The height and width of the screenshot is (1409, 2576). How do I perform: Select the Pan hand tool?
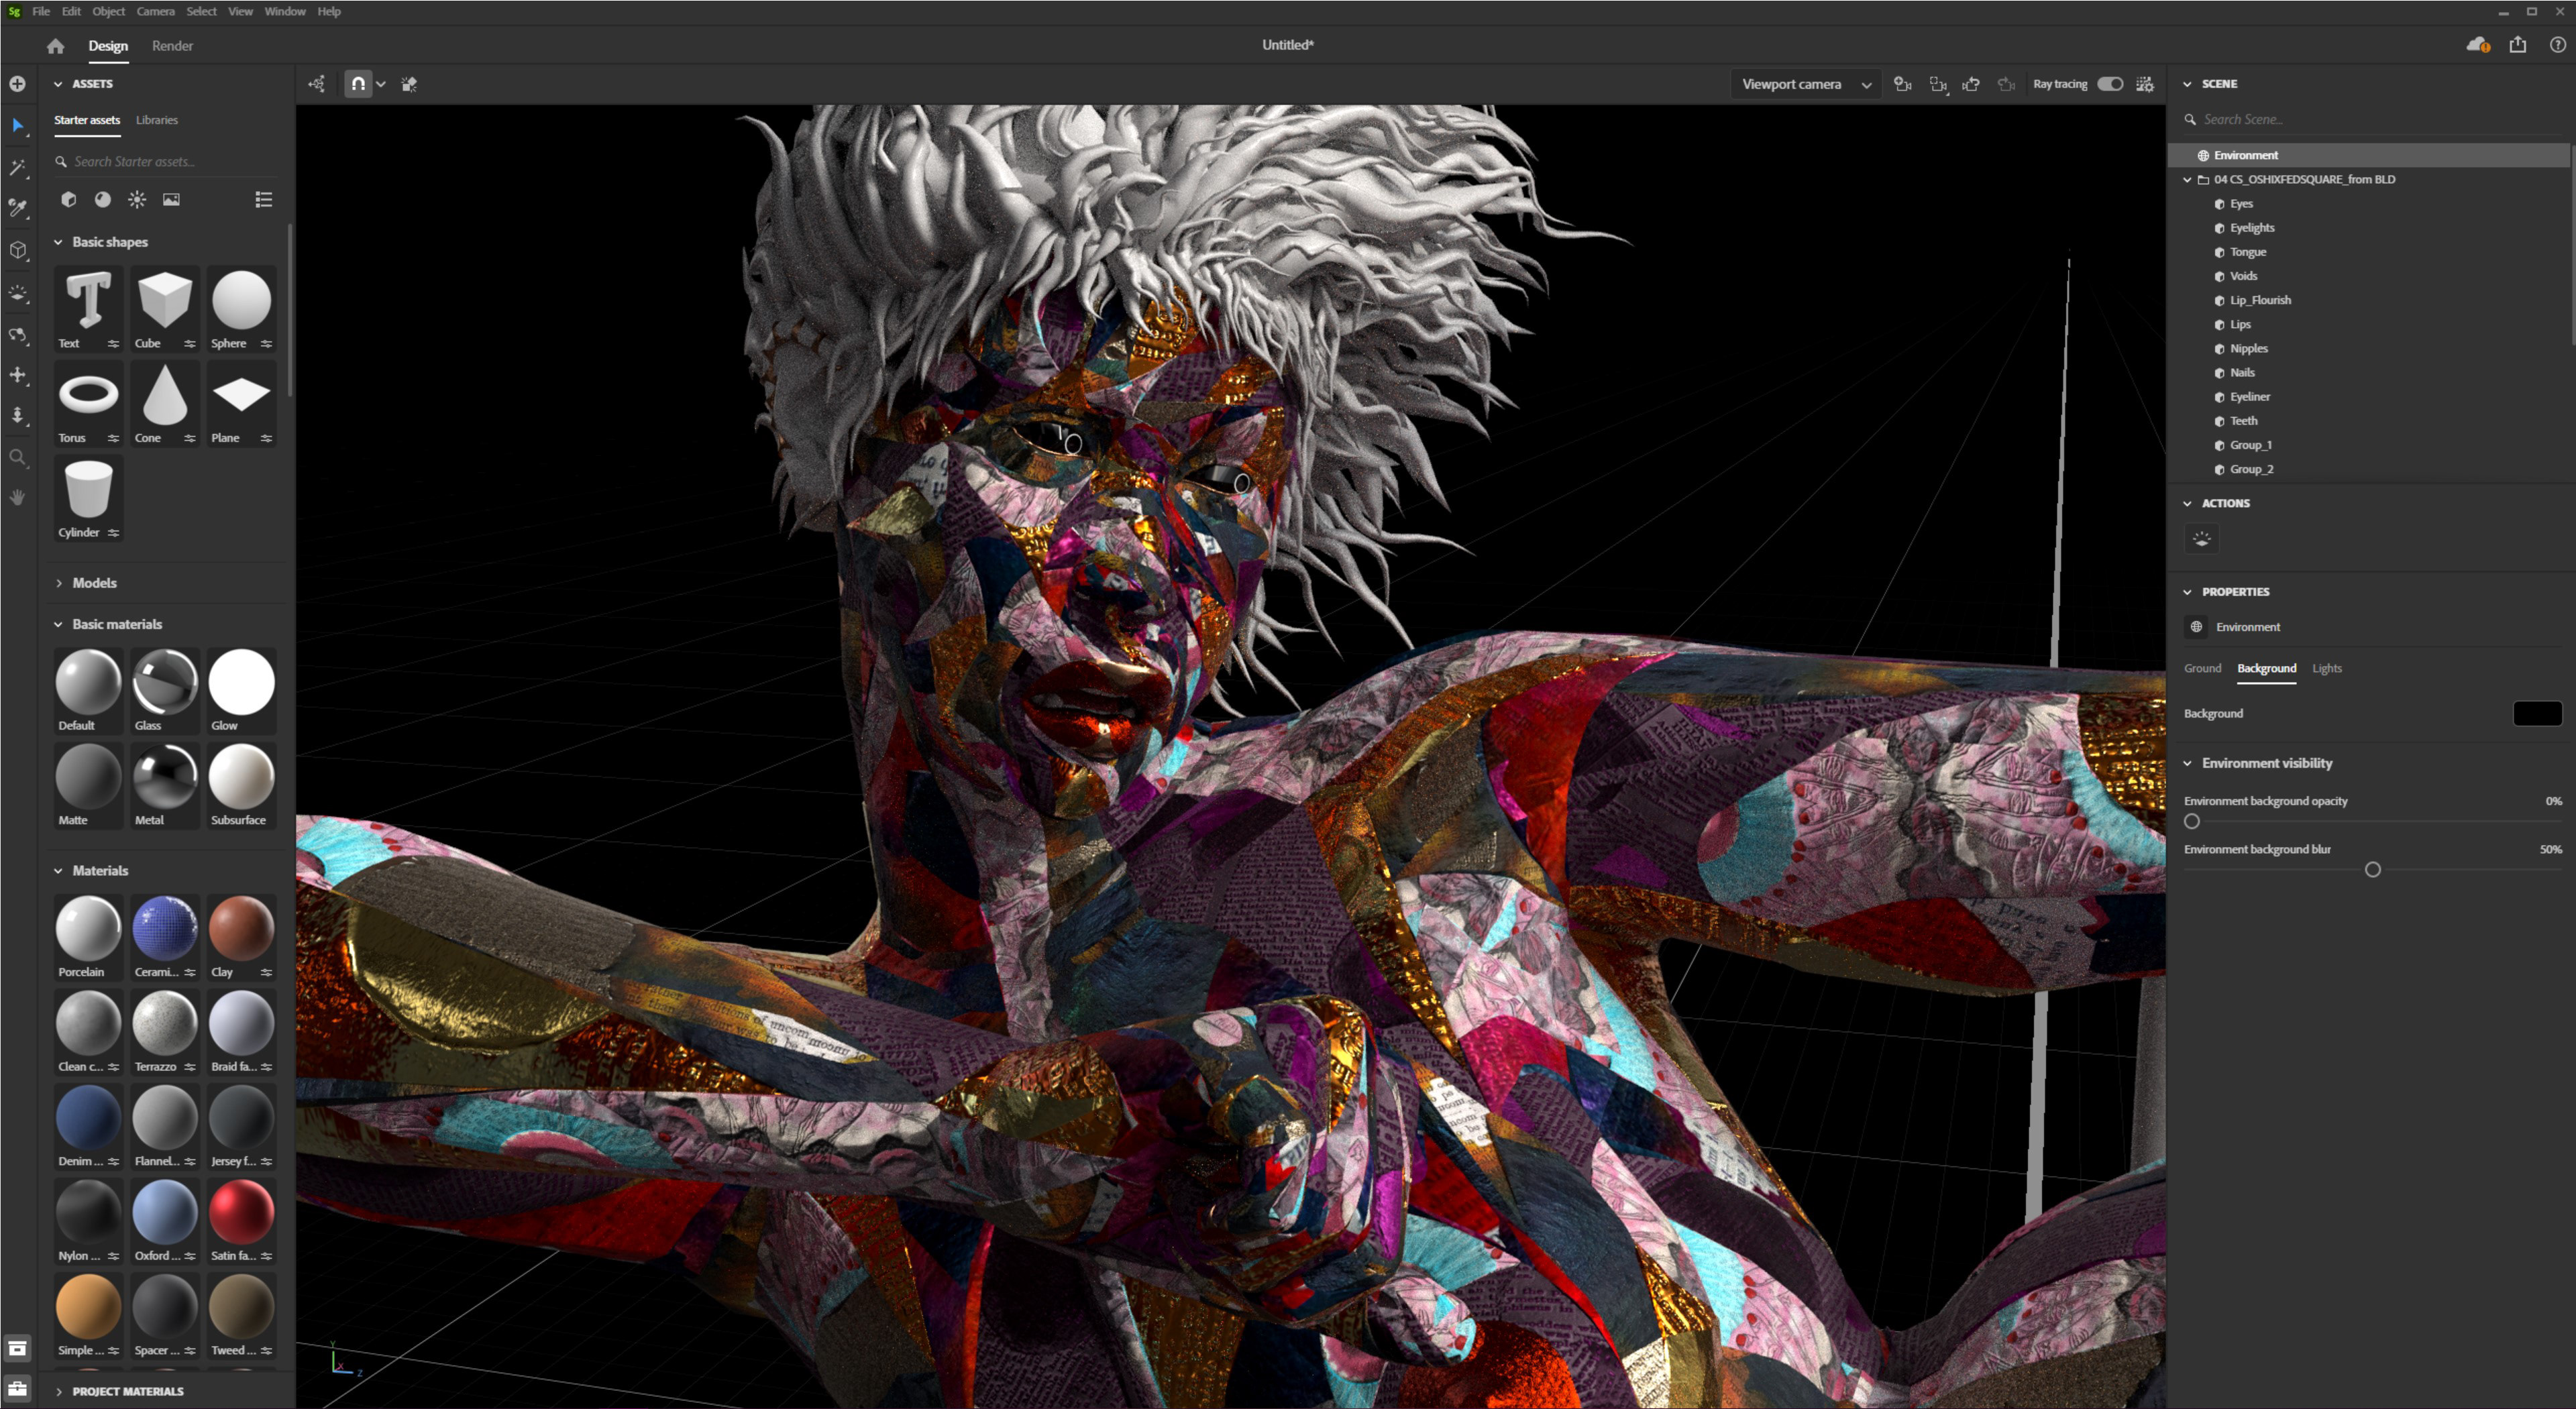pyautogui.click(x=18, y=498)
